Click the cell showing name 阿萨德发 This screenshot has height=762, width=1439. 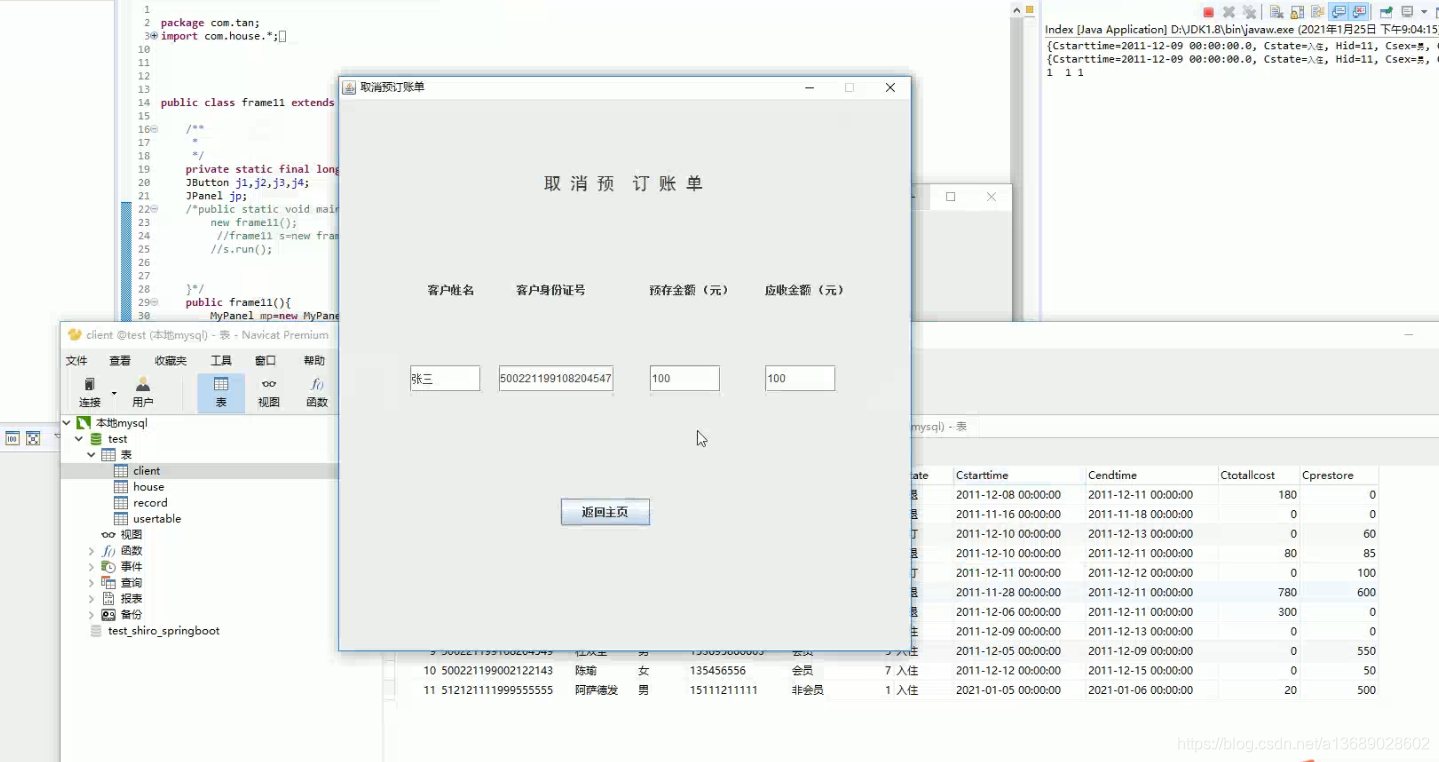click(x=597, y=690)
